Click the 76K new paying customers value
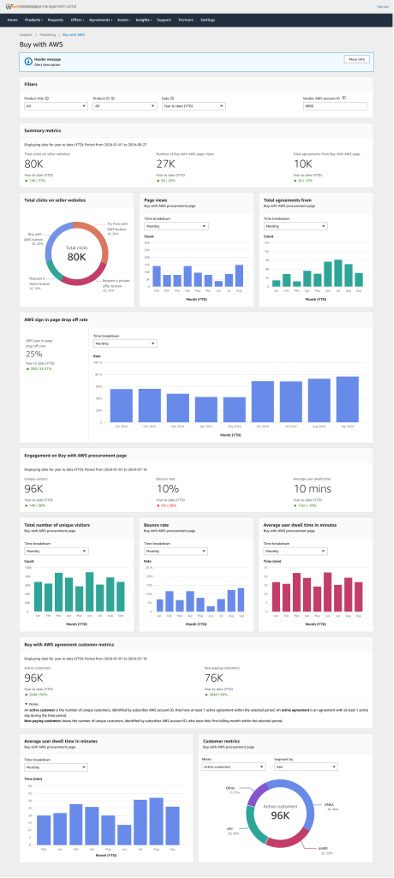This screenshot has height=878, width=394. click(x=215, y=679)
